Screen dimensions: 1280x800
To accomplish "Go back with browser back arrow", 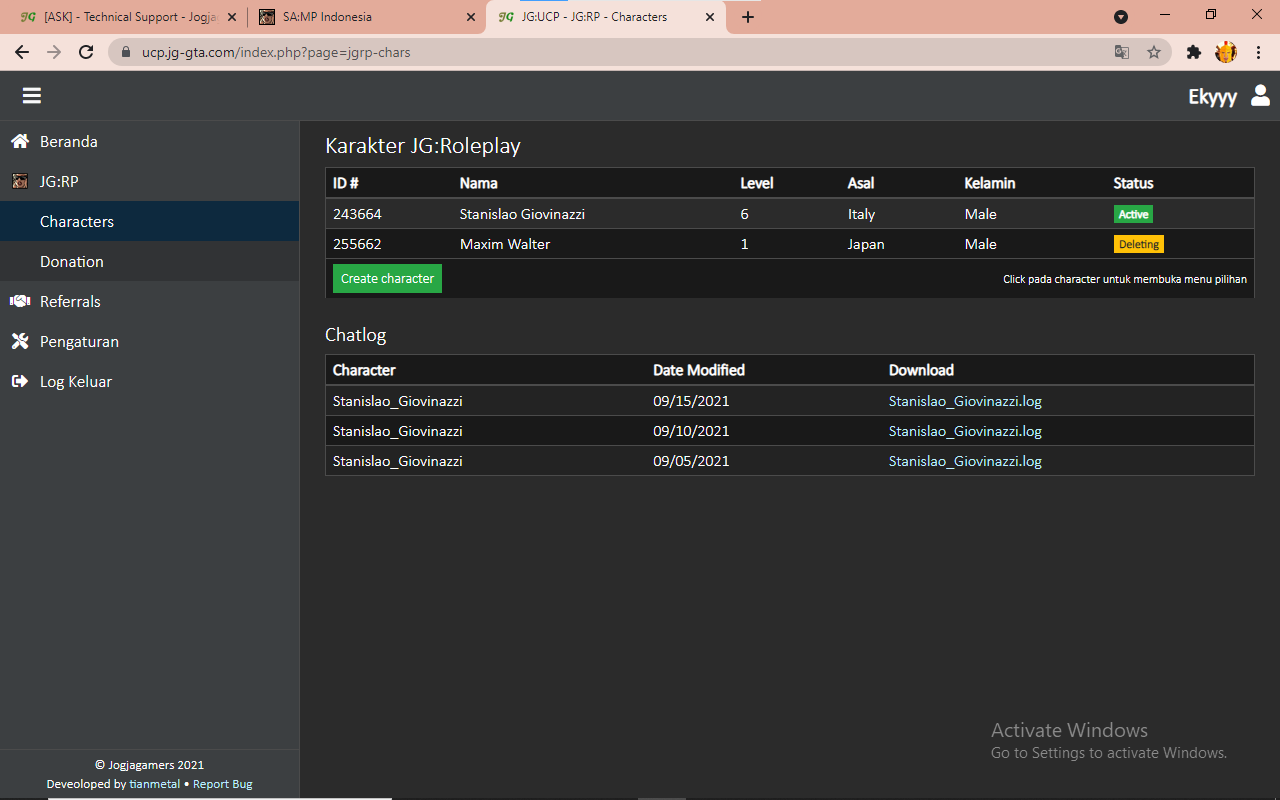I will (x=22, y=52).
